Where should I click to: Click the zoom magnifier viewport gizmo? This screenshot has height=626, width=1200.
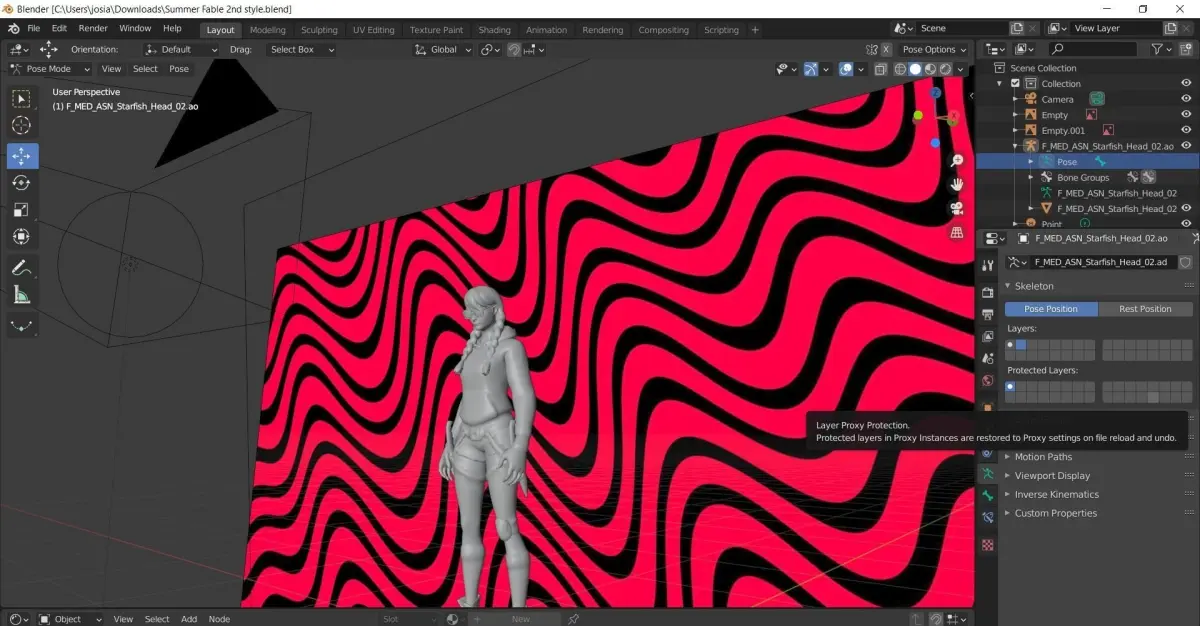point(957,161)
